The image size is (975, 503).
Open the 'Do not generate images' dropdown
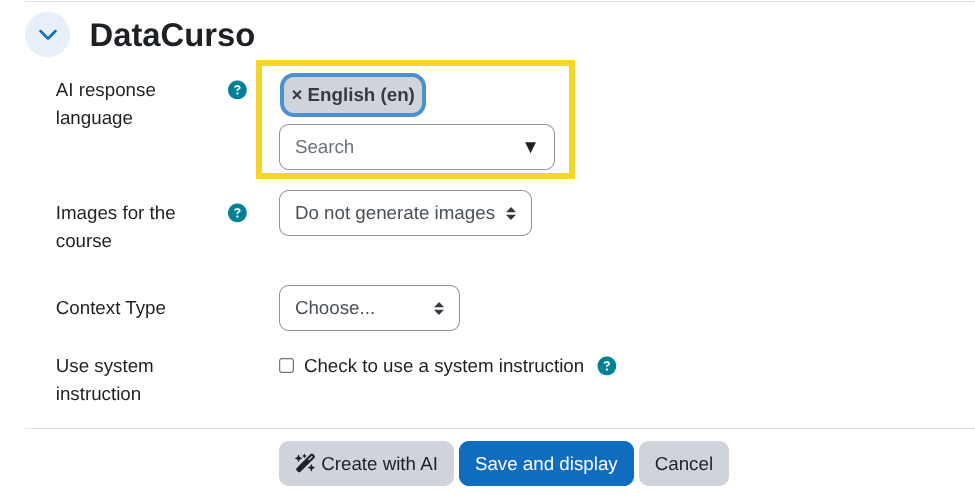(x=405, y=213)
